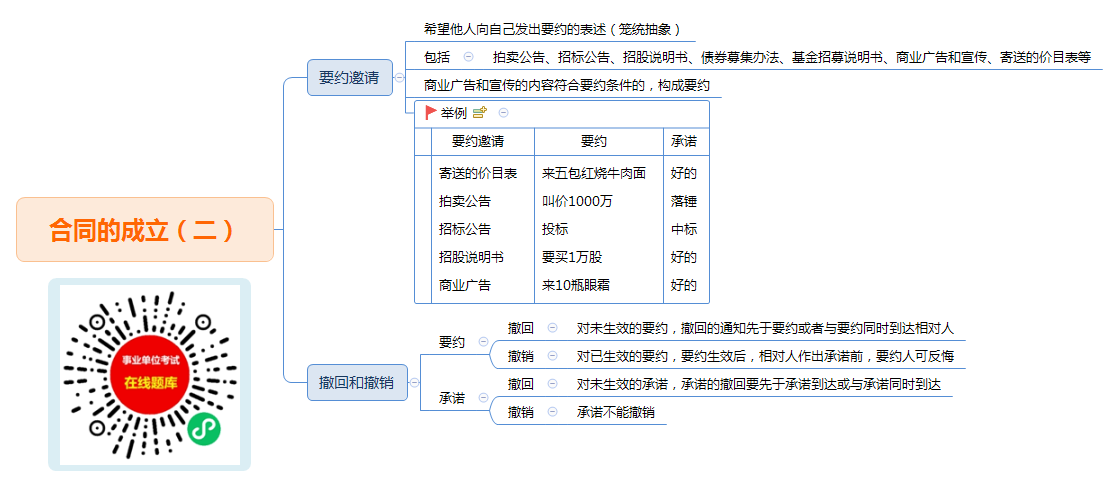
Task: Click the 商业广告 table cell
Action: point(465,285)
